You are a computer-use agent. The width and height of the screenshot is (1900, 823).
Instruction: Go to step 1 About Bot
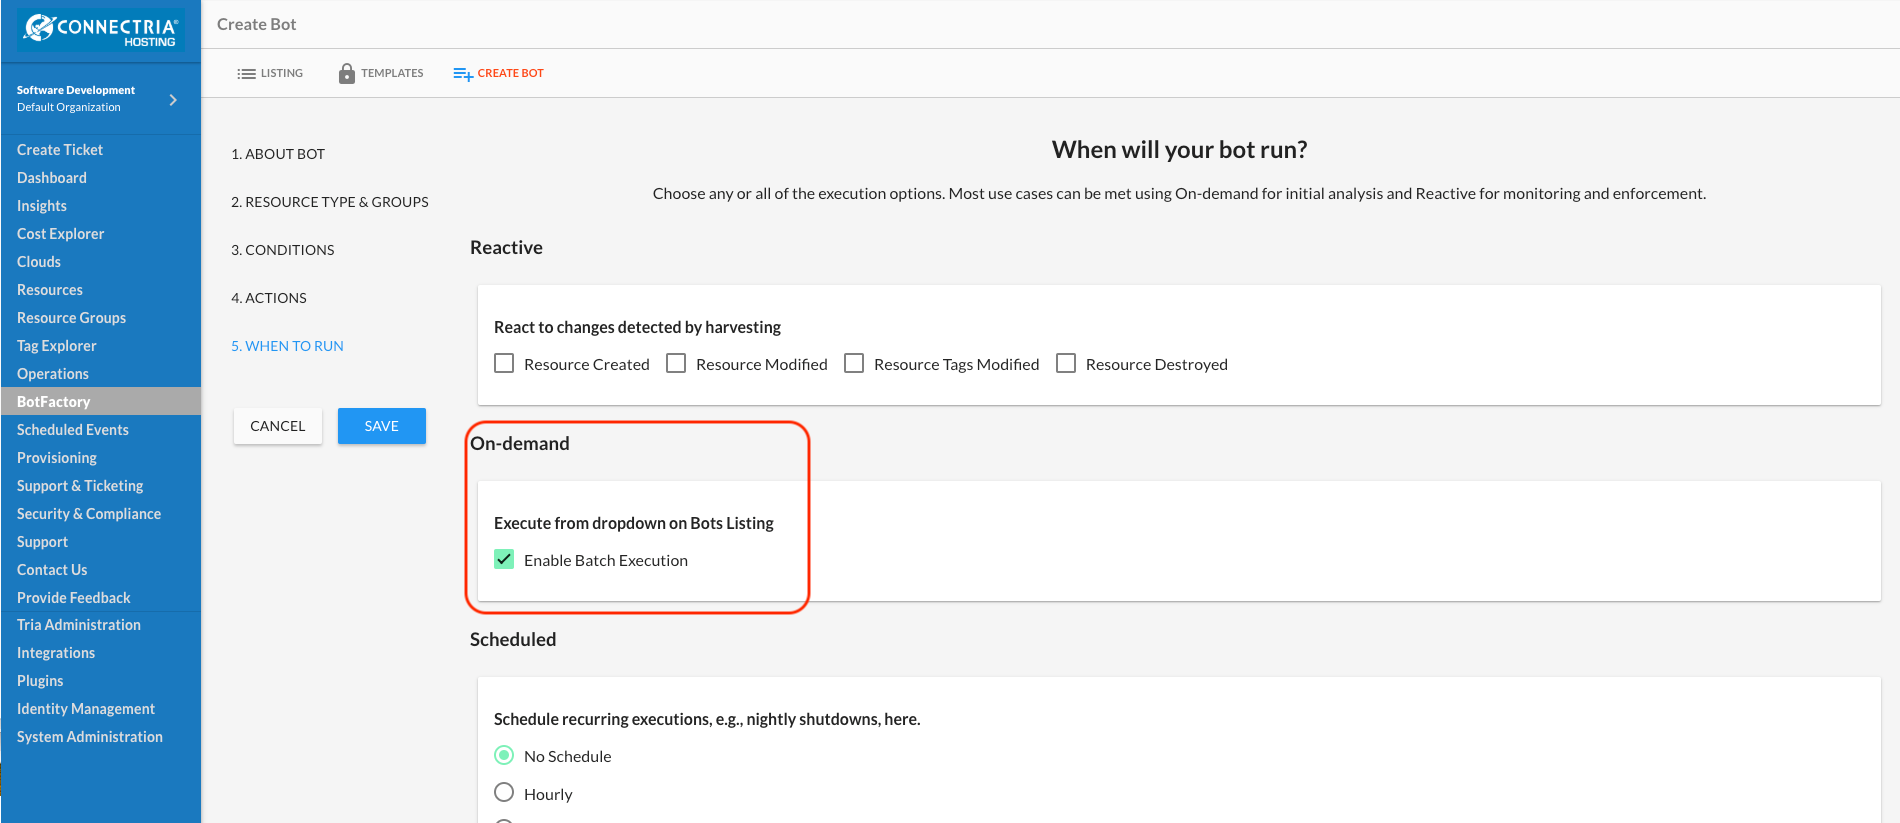point(278,154)
